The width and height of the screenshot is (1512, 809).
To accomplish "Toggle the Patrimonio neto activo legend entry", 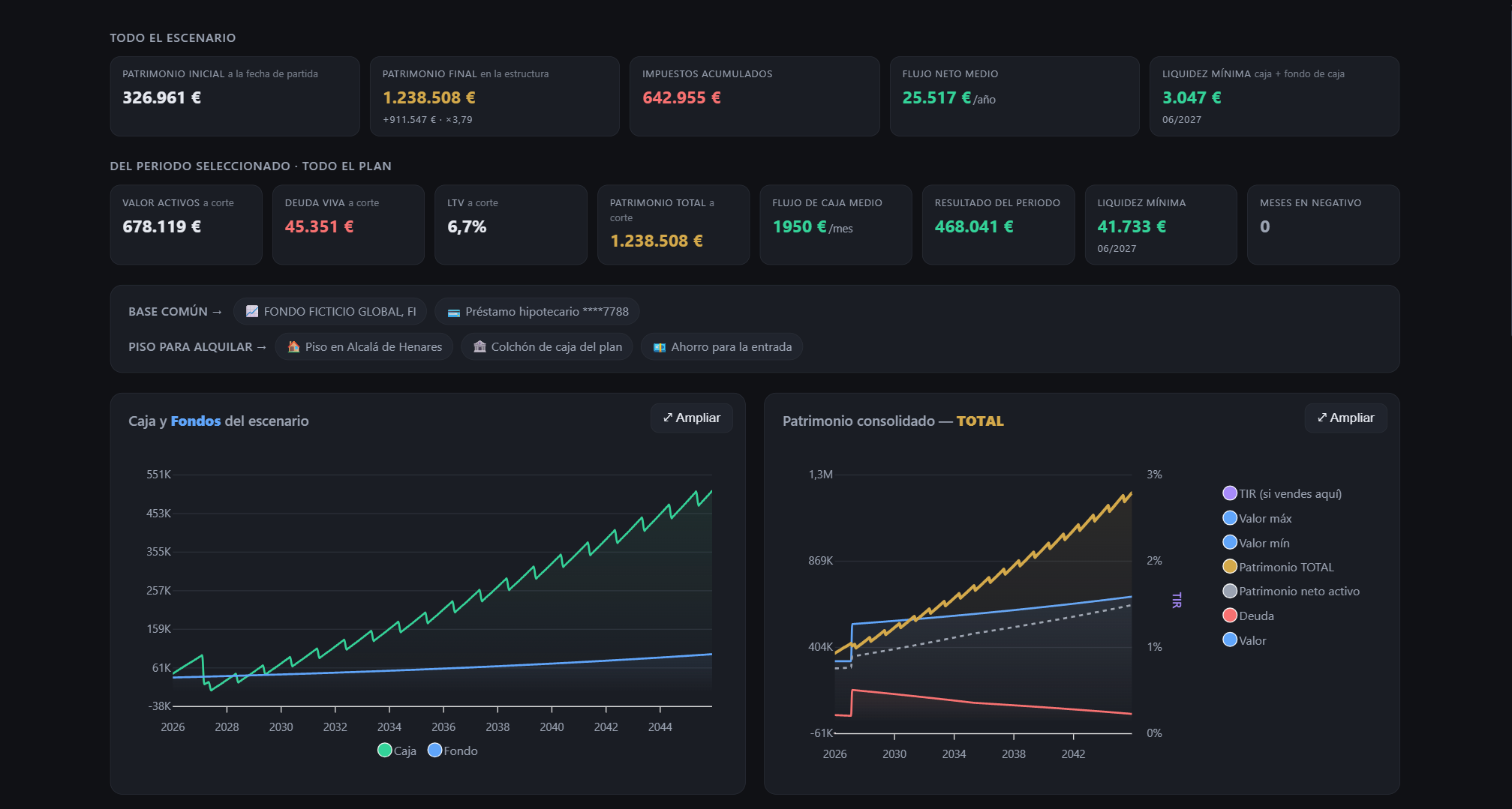I will [x=1291, y=591].
